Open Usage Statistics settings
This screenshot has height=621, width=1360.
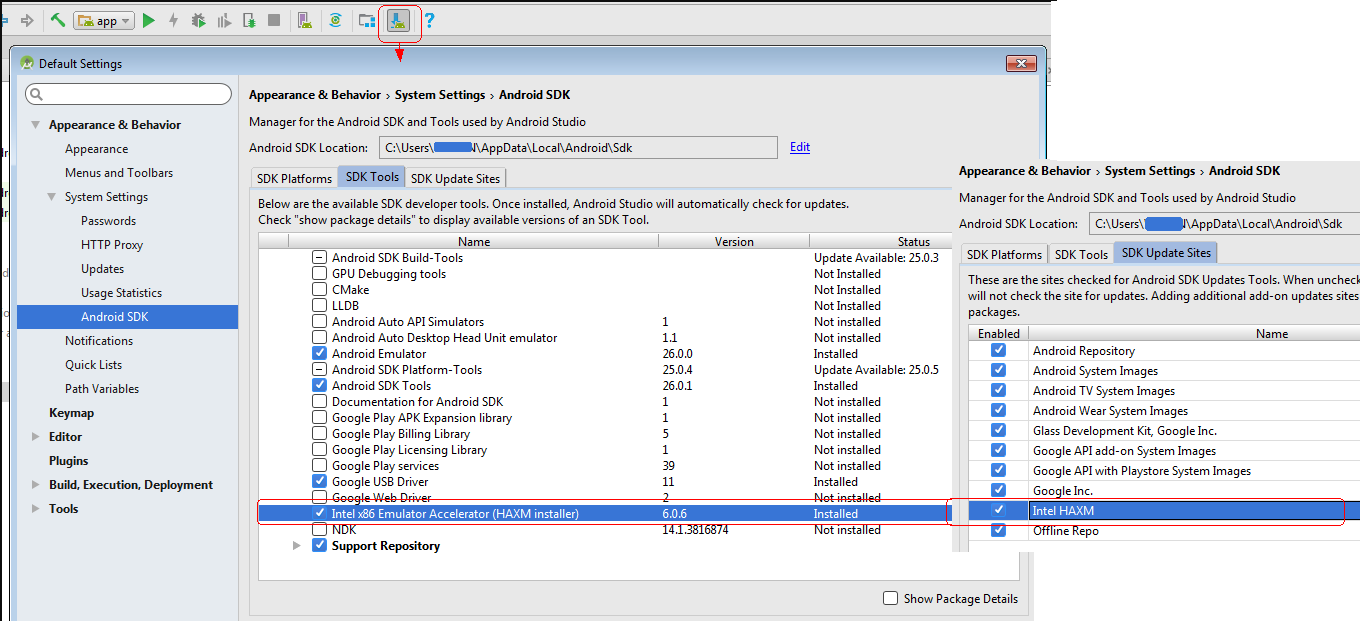point(121,293)
